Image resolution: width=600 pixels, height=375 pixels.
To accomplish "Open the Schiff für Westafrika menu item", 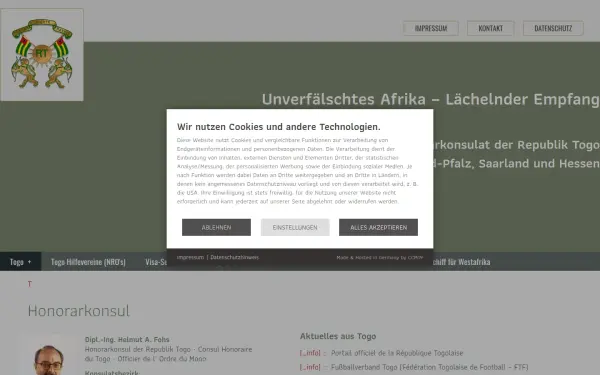I will [461, 262].
